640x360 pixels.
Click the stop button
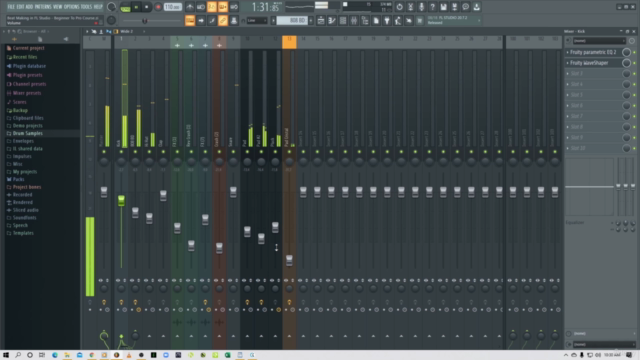coord(147,7)
